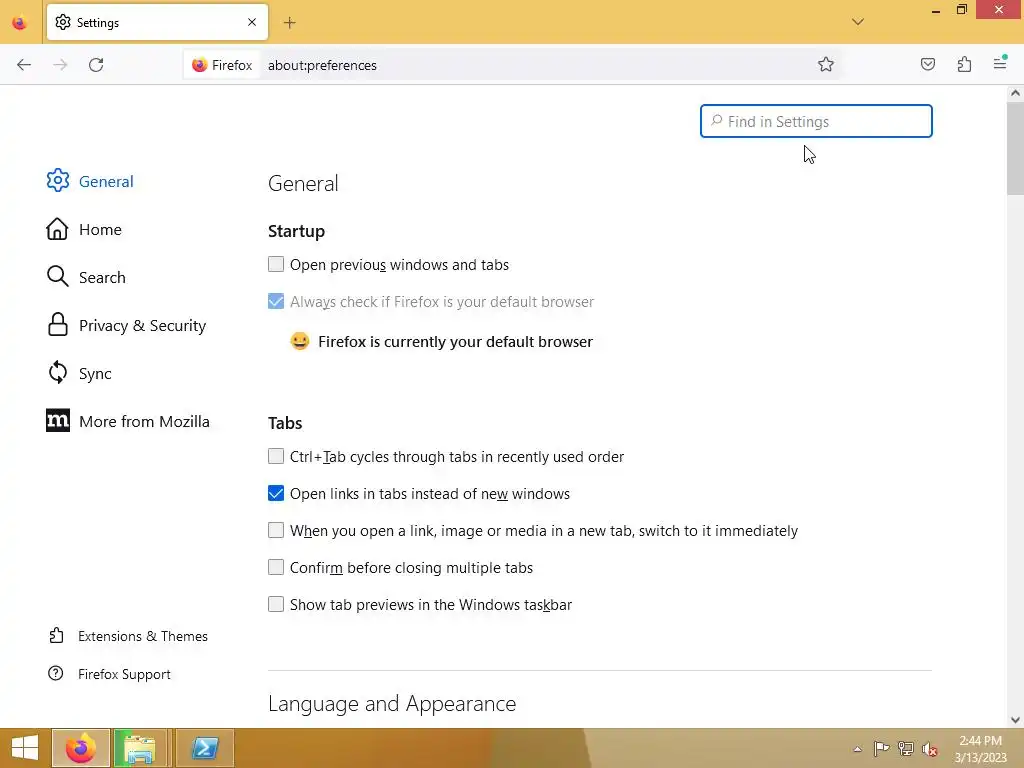Focus the Find in Settings search box
1024x768 pixels.
pos(816,121)
